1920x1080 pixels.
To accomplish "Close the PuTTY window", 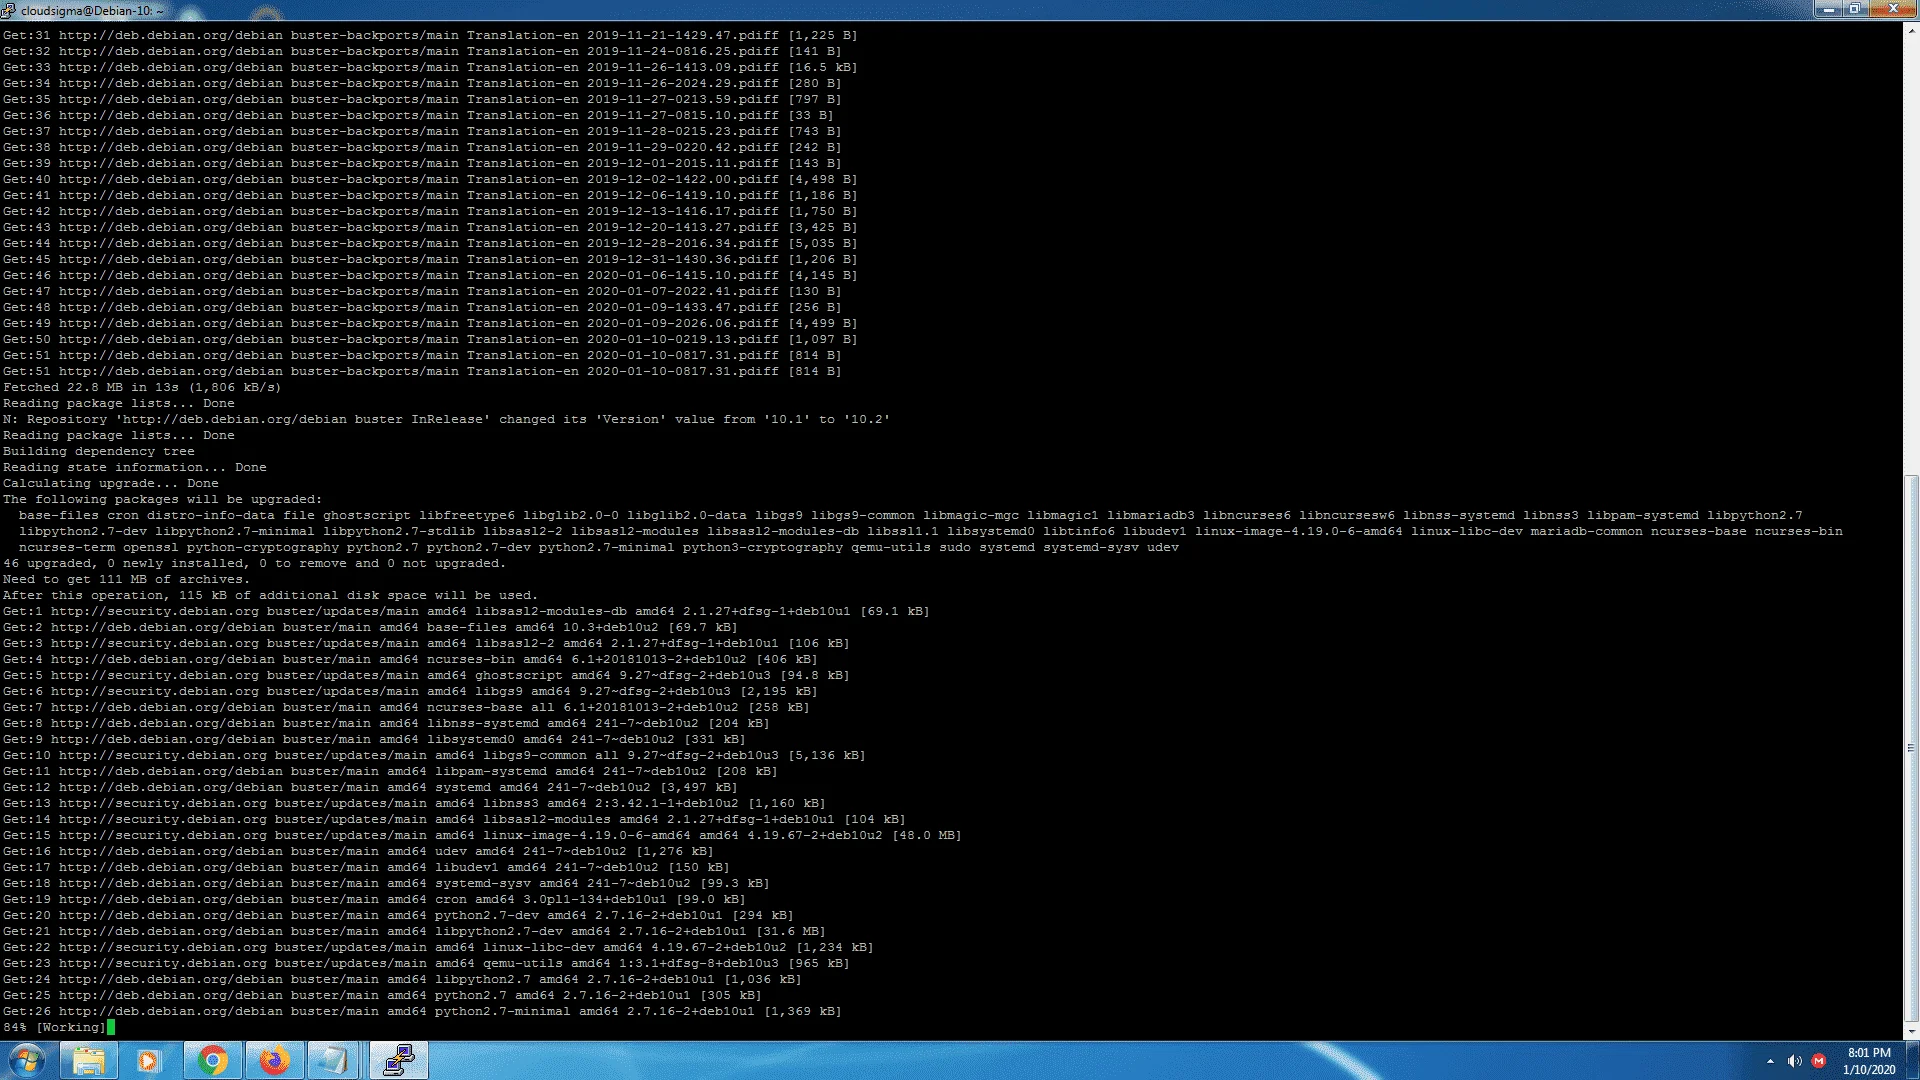I will pyautogui.click(x=1892, y=9).
